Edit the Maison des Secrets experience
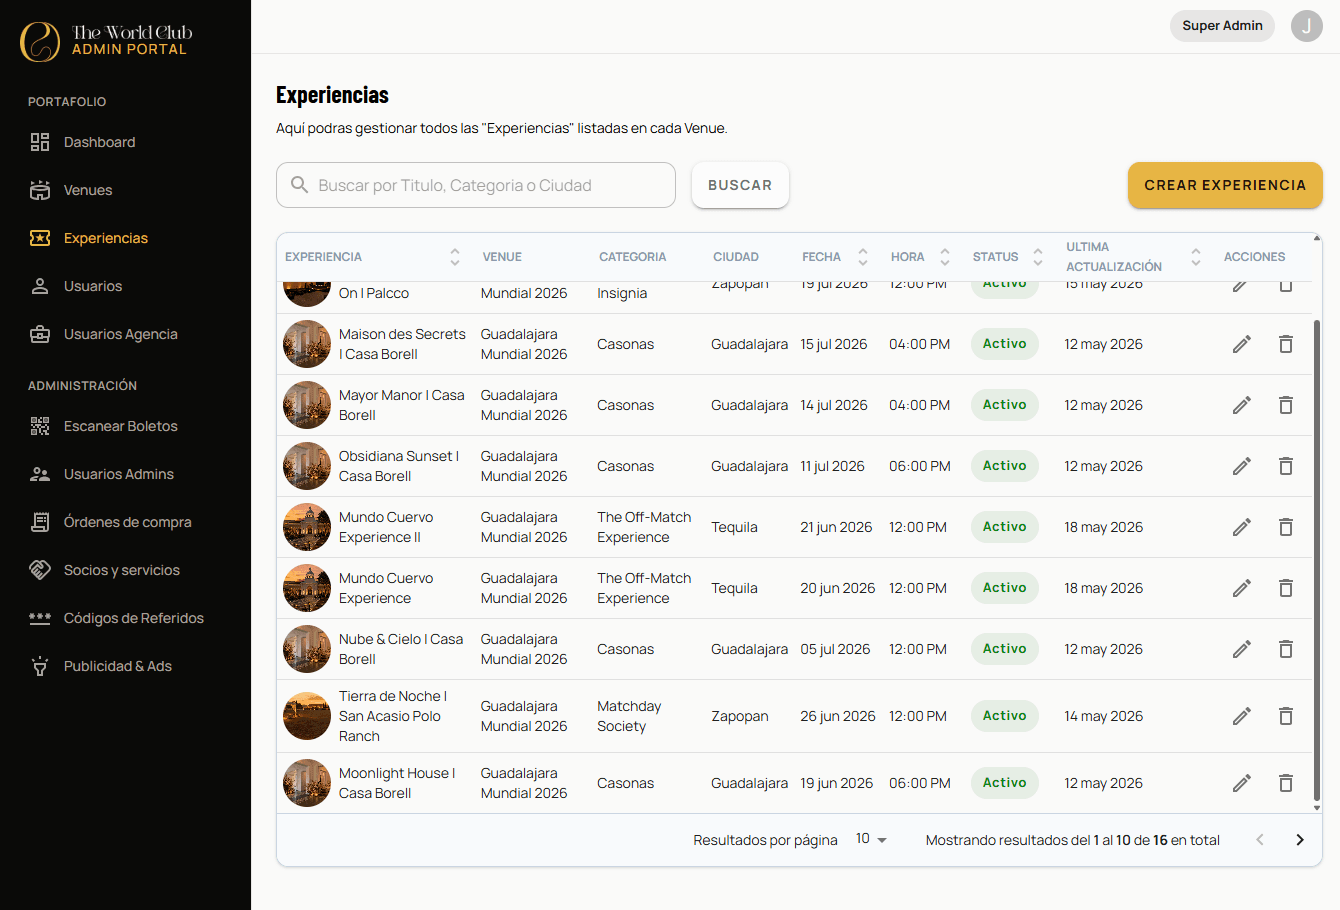The height and width of the screenshot is (910, 1340). click(x=1242, y=344)
